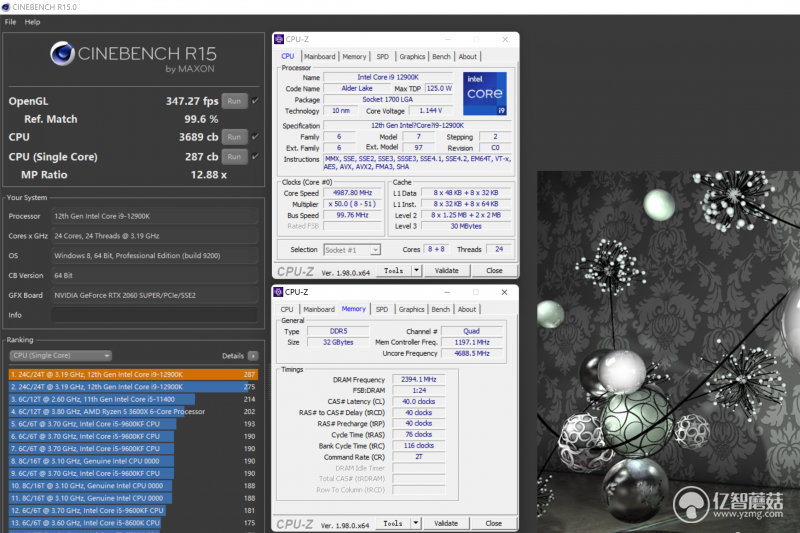Open Graphics tab in upper CPU-Z window
The width and height of the screenshot is (800, 533).
point(412,57)
